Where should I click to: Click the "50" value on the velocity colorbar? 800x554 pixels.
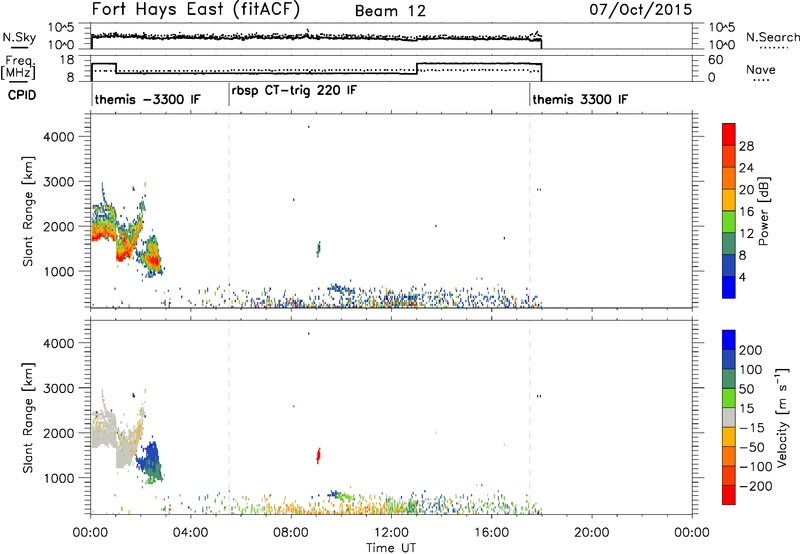tap(747, 389)
